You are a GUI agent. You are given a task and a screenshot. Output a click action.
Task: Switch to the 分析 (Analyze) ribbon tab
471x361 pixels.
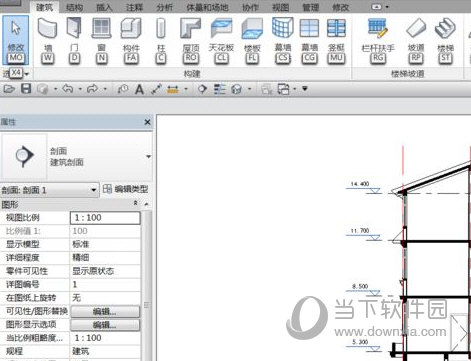click(164, 7)
